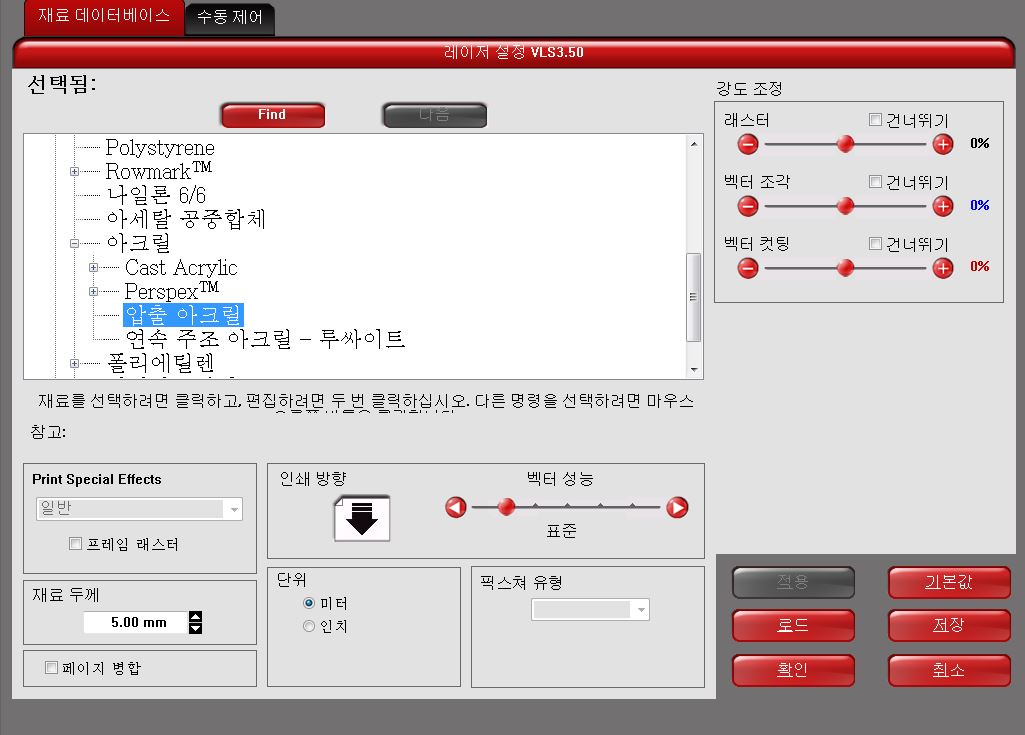Select 나일론 6/6 in material tree
The height and width of the screenshot is (735, 1025).
pyautogui.click(x=156, y=195)
